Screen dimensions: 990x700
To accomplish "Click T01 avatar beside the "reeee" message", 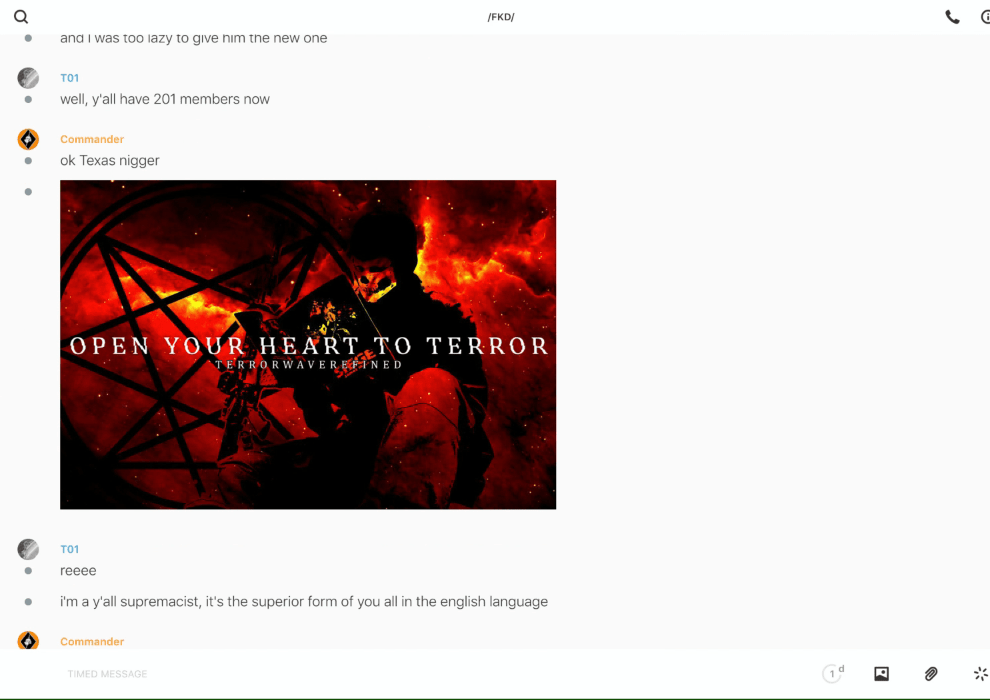I will click(x=28, y=549).
